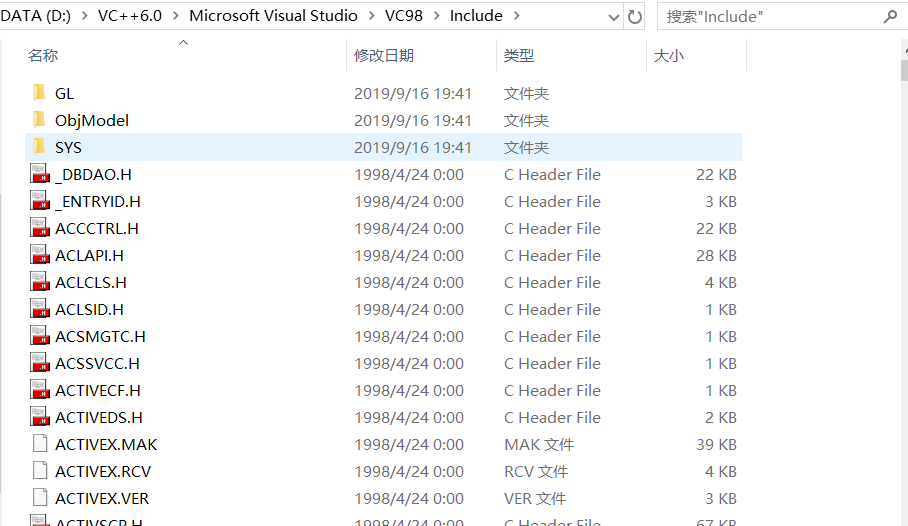Expand chevron after Include in path
This screenshot has width=908, height=526.
coord(517,16)
